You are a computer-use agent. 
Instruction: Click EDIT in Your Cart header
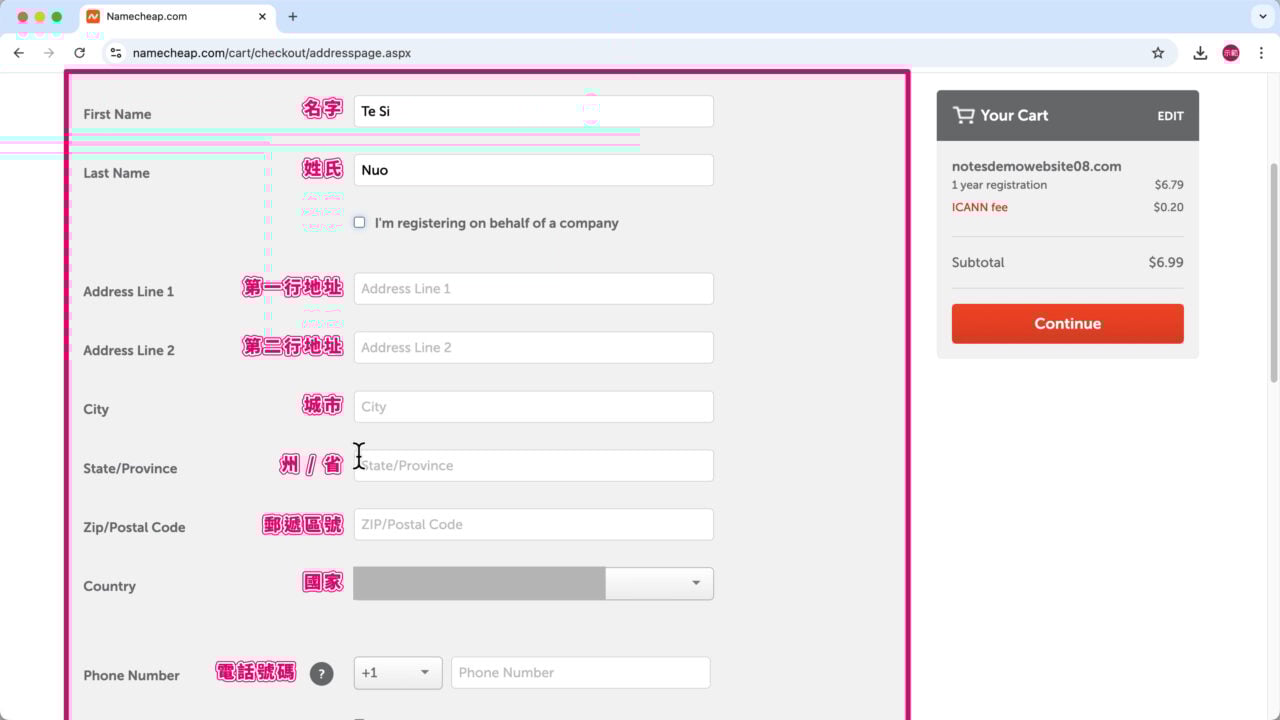(1170, 116)
